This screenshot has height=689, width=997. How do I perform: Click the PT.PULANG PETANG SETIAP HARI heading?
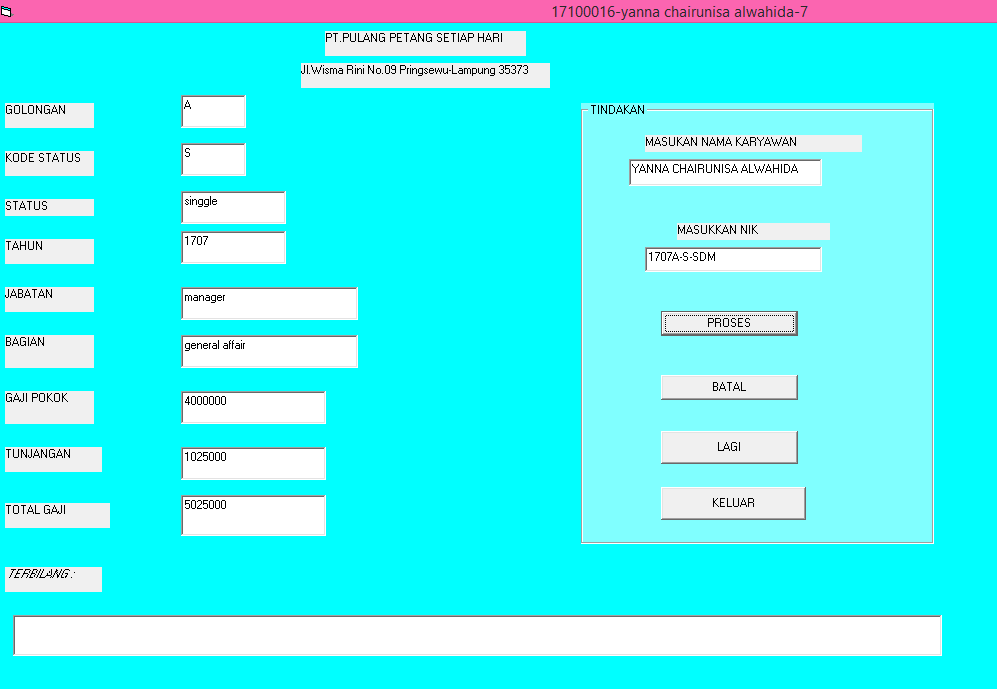pyautogui.click(x=425, y=43)
